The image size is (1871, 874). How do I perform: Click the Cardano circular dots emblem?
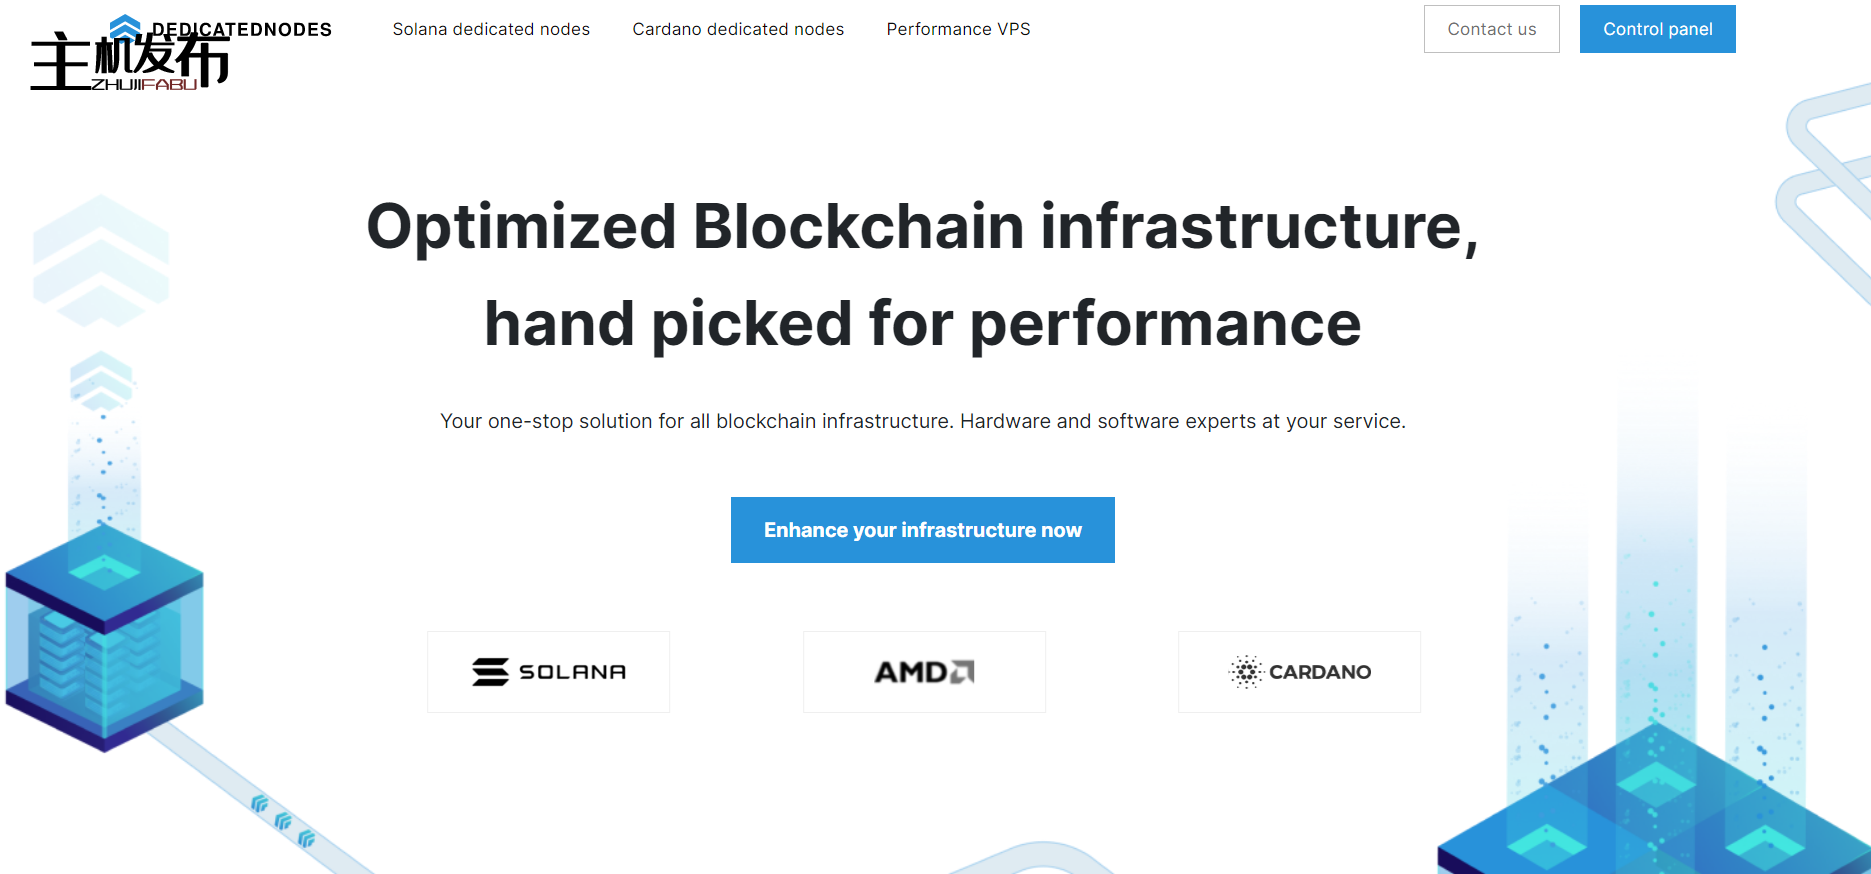coord(1246,671)
